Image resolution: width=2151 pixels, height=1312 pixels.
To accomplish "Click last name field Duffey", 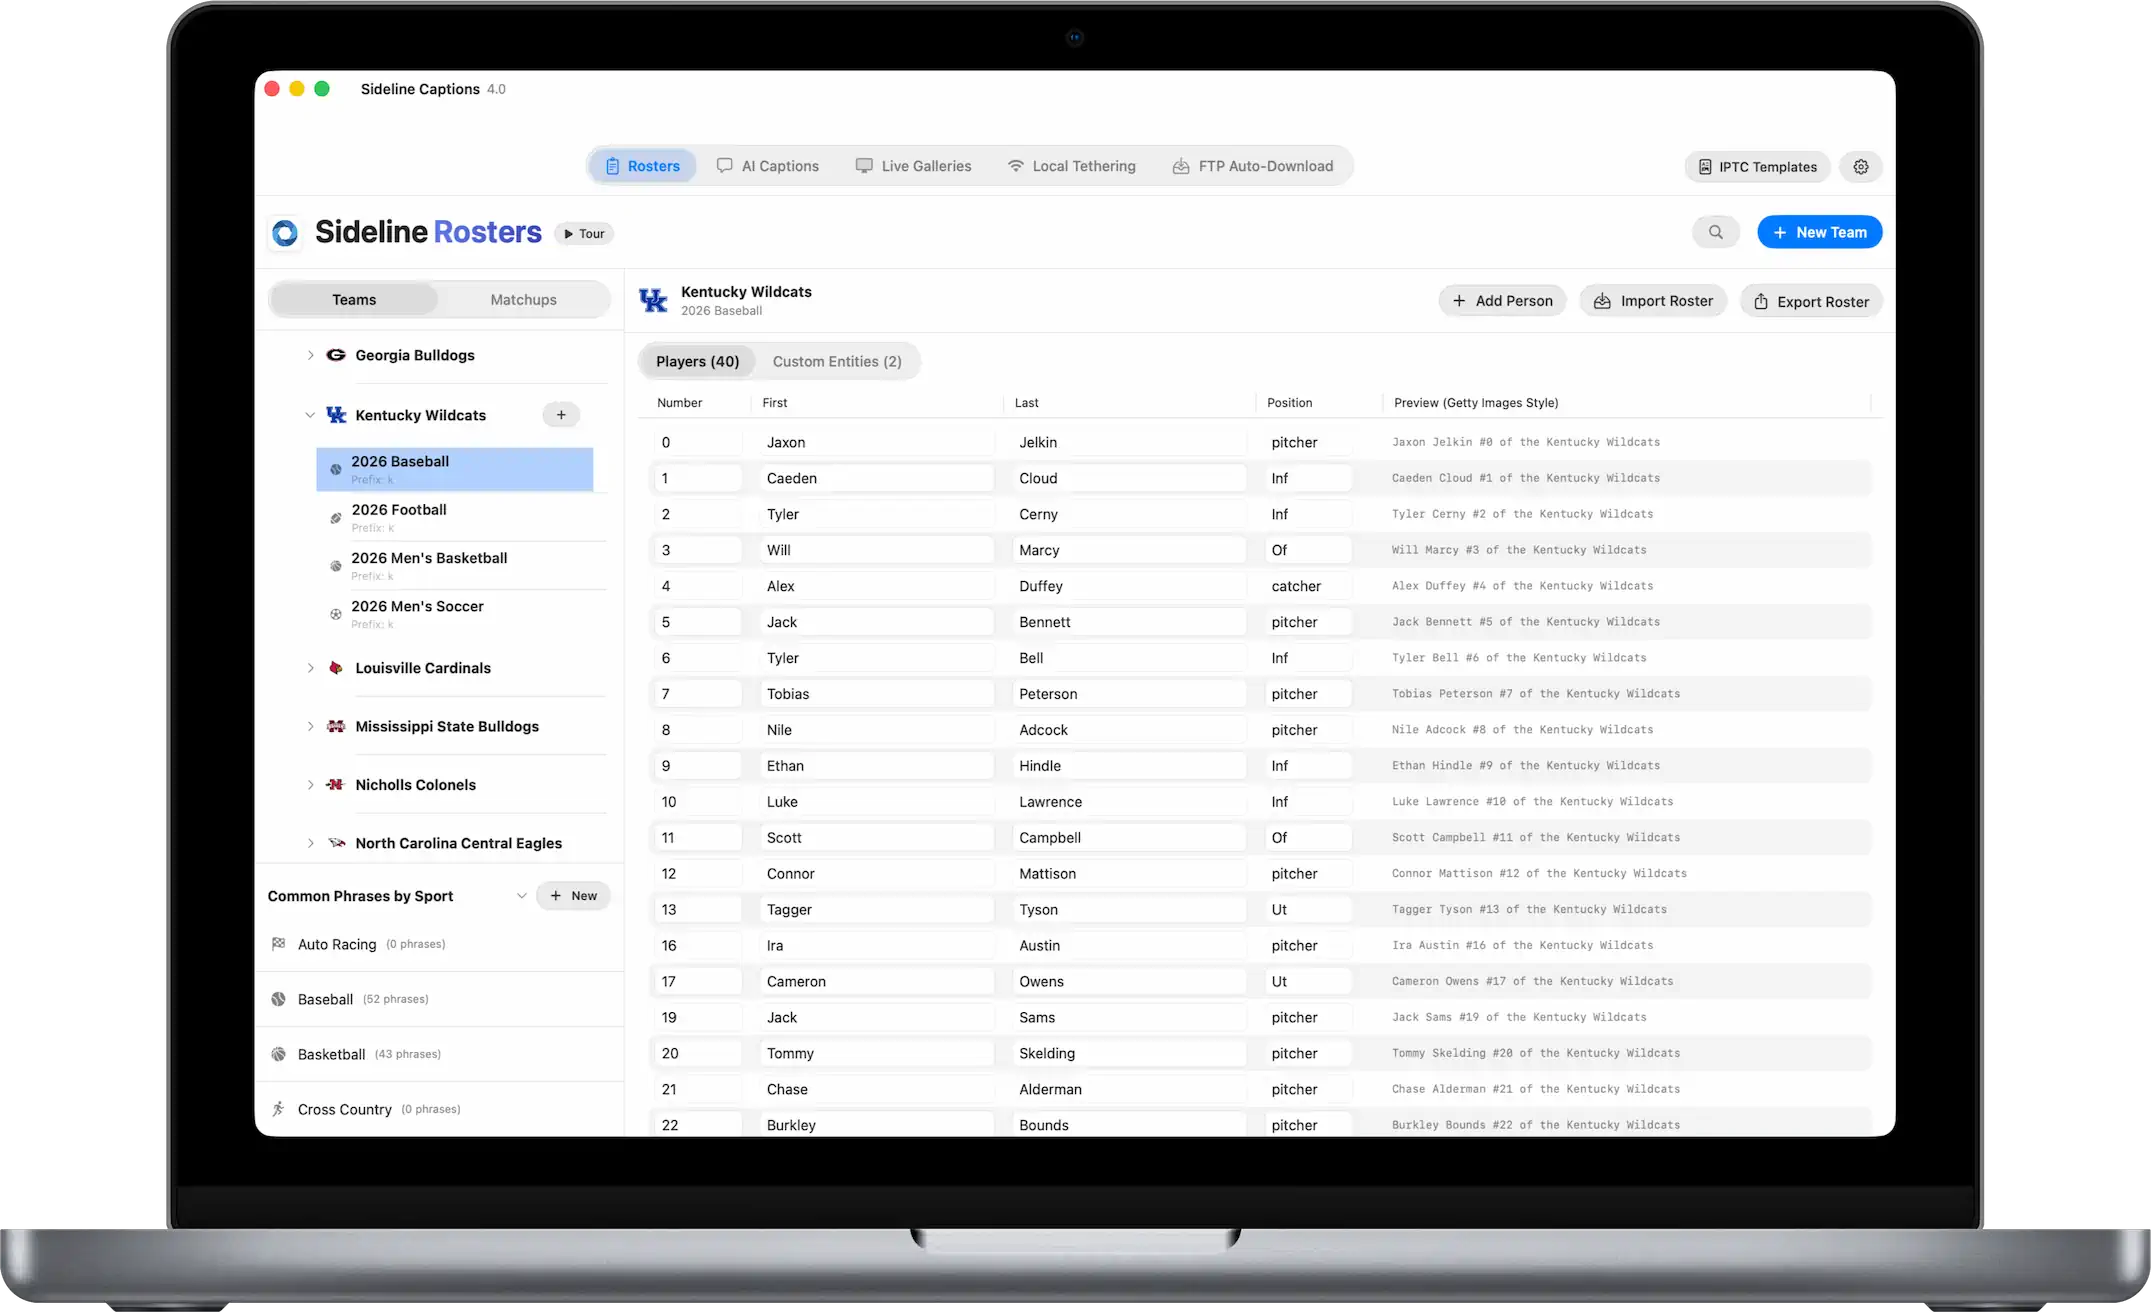I will [1129, 586].
